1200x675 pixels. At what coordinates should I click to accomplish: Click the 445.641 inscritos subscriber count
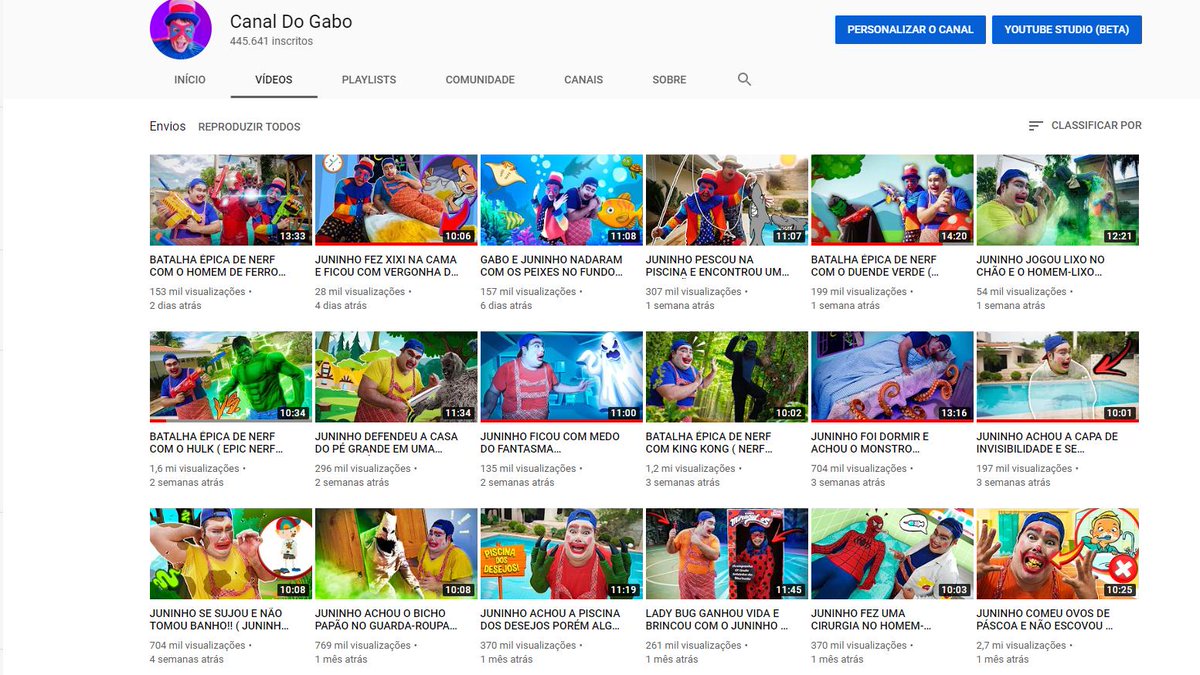271,42
